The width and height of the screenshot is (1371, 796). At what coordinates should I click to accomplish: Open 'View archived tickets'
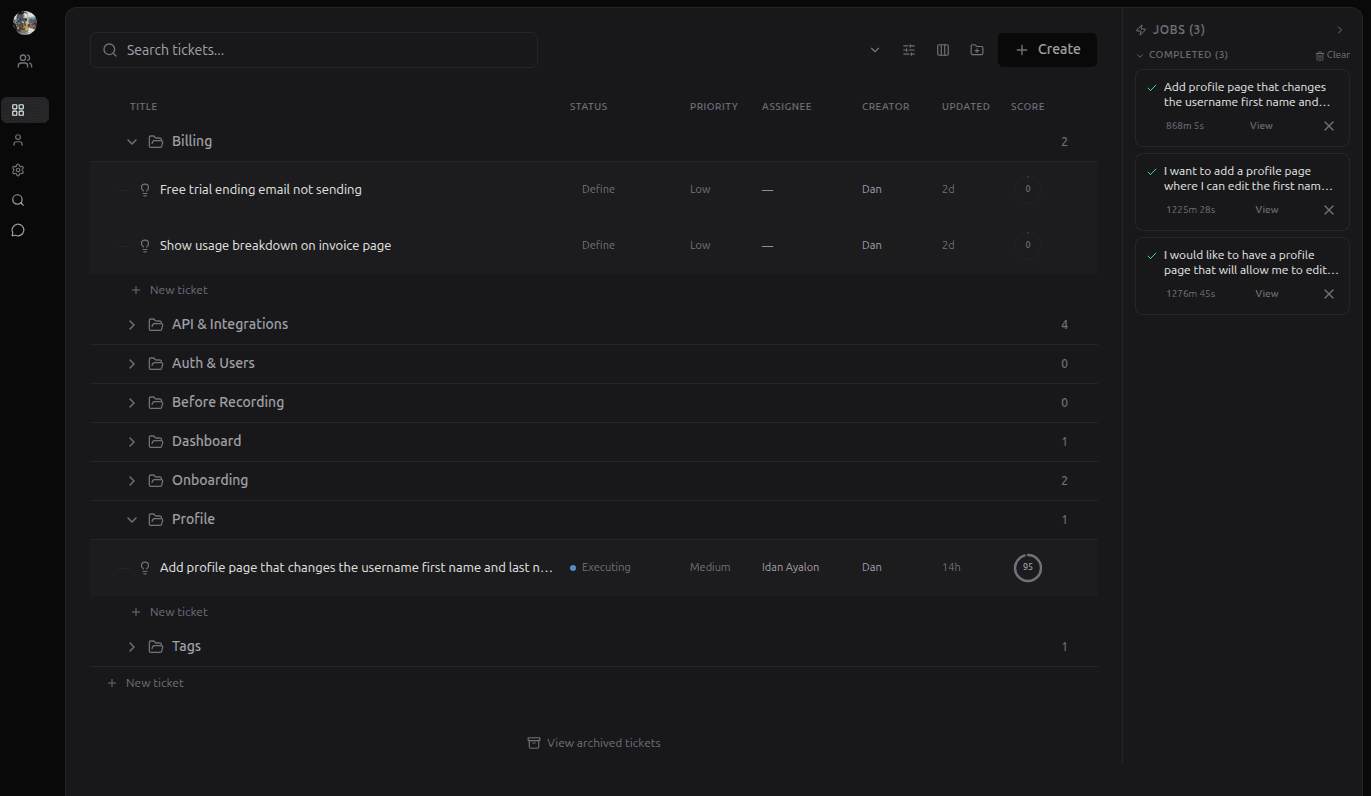[593, 743]
